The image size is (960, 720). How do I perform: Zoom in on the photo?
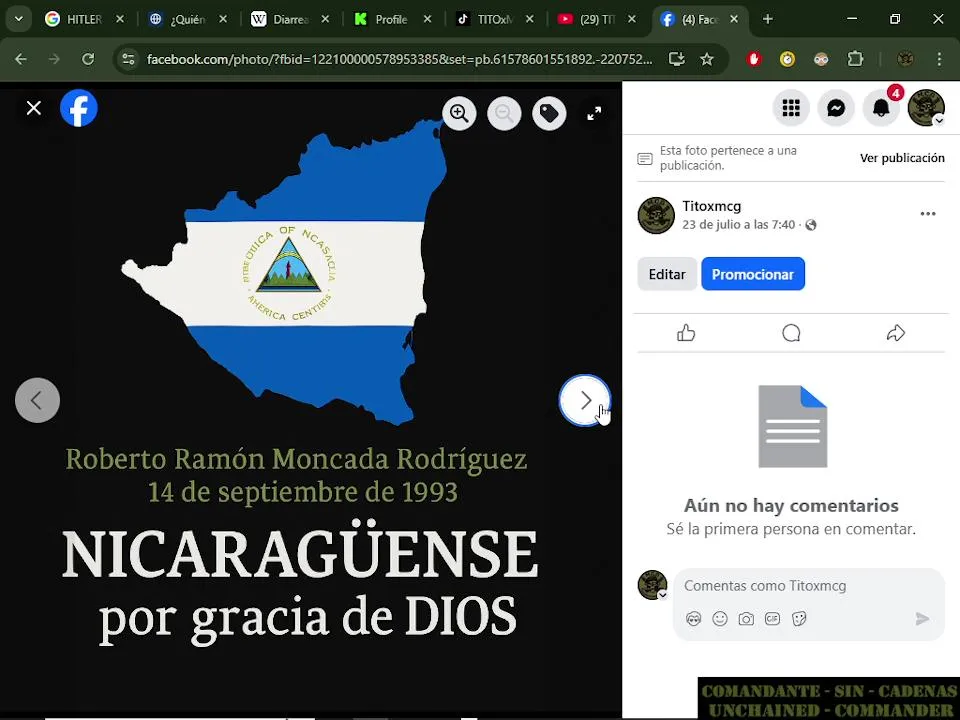coord(459,113)
